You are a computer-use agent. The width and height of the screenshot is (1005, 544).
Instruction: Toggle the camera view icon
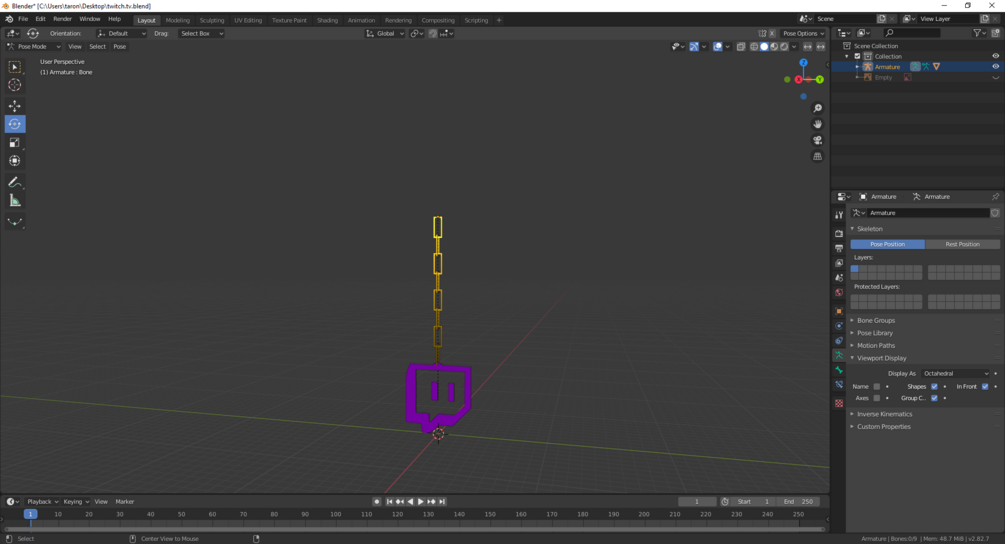817,140
